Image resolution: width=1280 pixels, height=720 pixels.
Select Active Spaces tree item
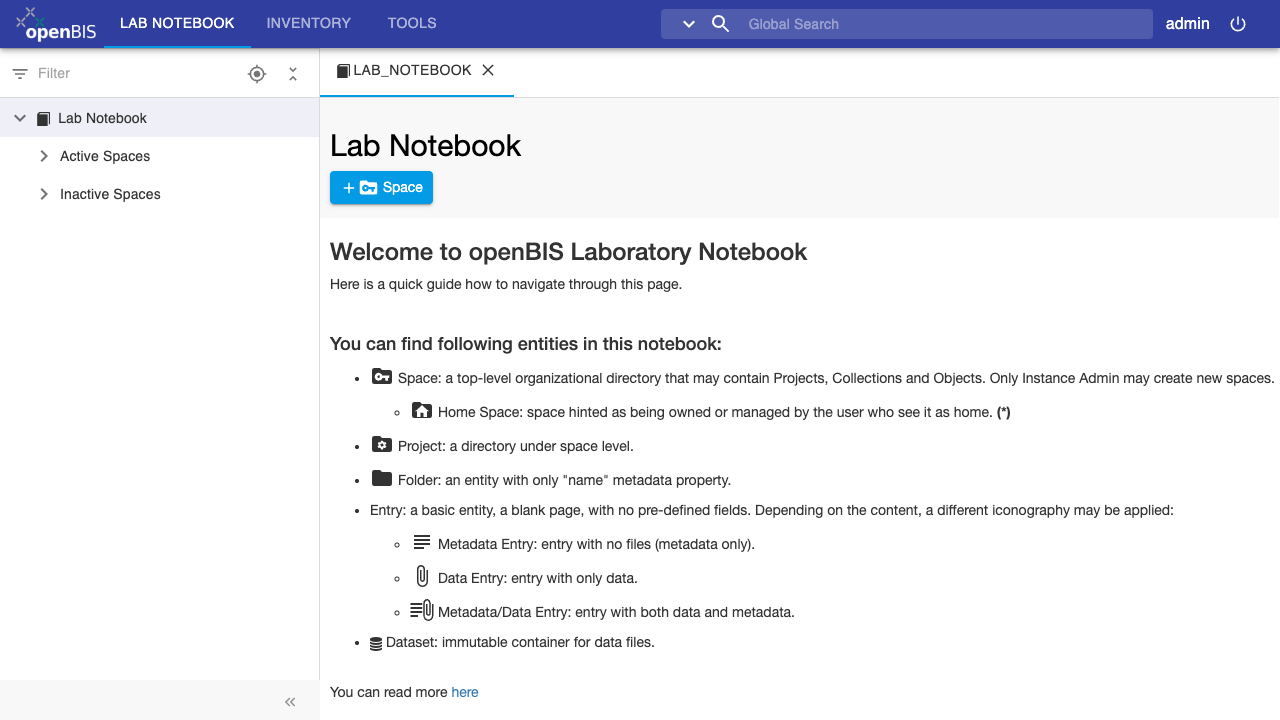point(105,156)
